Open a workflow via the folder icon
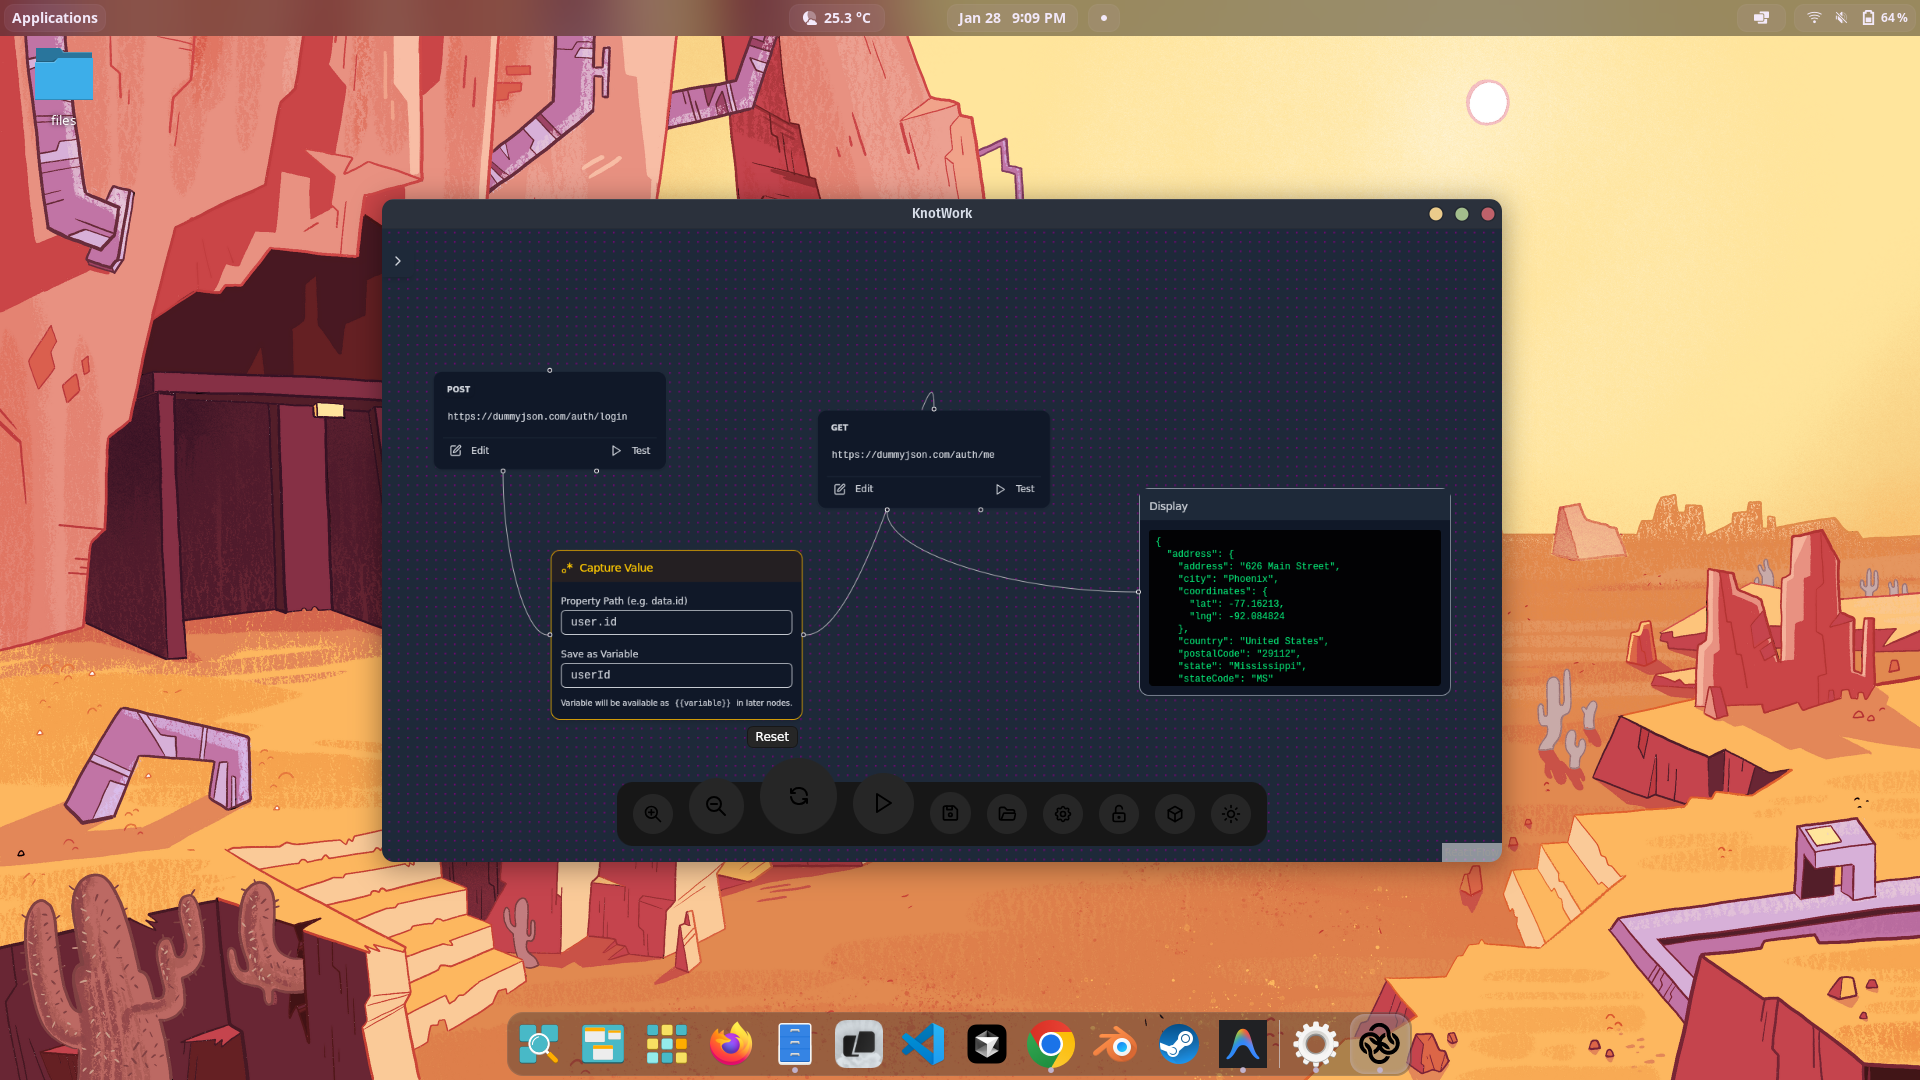The width and height of the screenshot is (1920, 1080). tap(1007, 813)
